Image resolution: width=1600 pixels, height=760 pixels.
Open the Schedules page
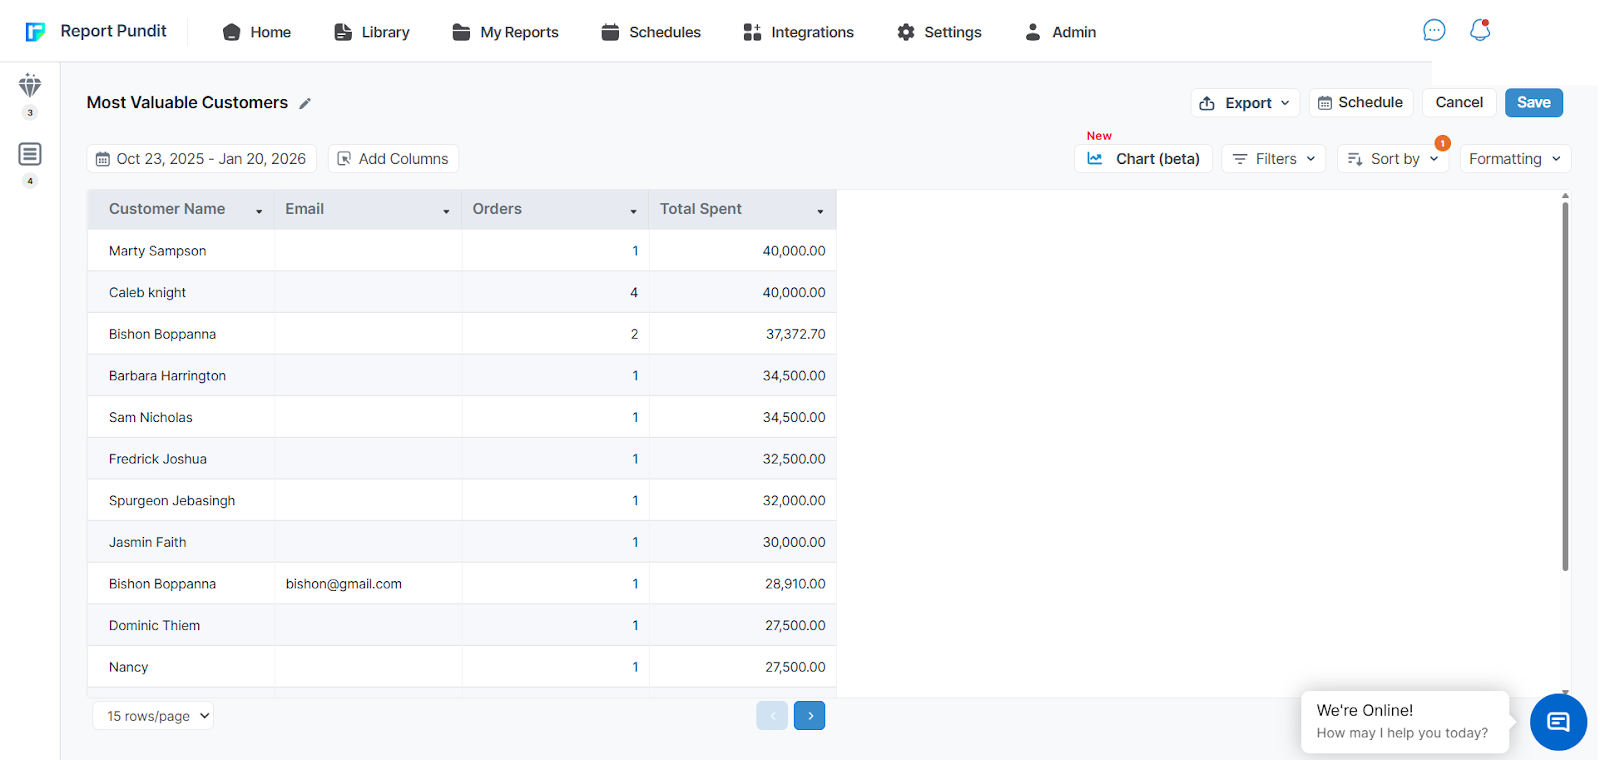[x=651, y=32]
